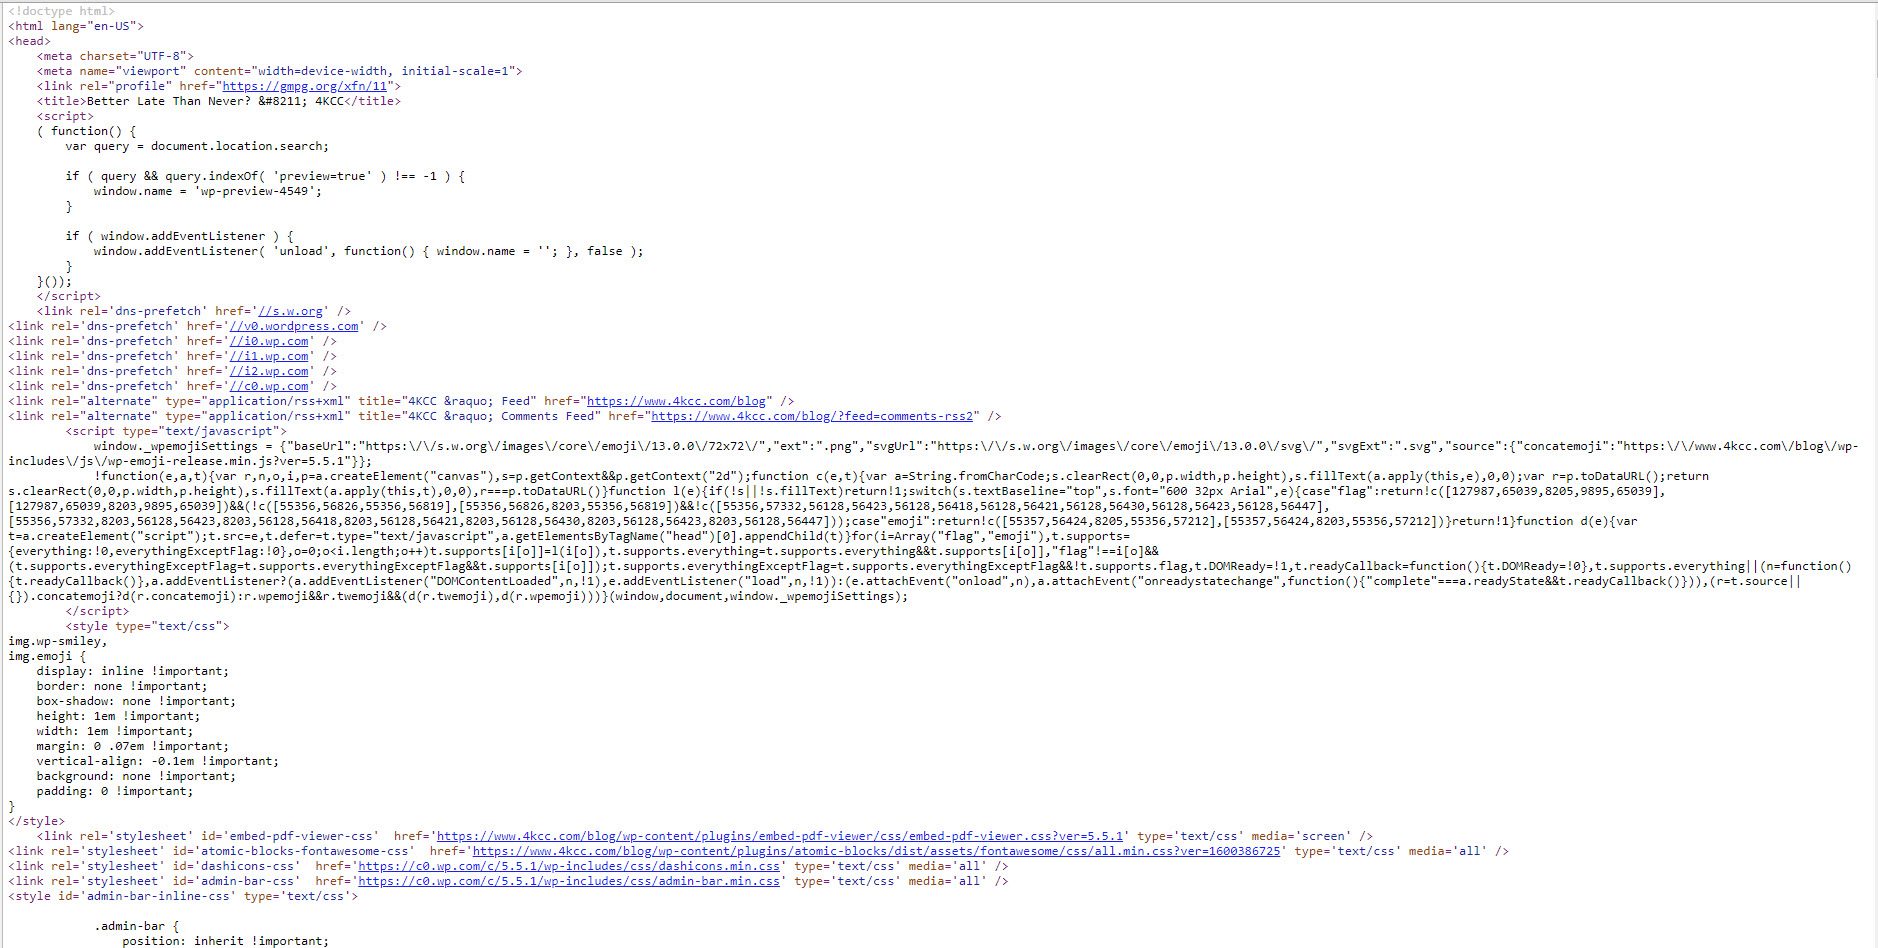
Task: Click the '.admin-bar {' CSS rule line
Action: coord(137,926)
